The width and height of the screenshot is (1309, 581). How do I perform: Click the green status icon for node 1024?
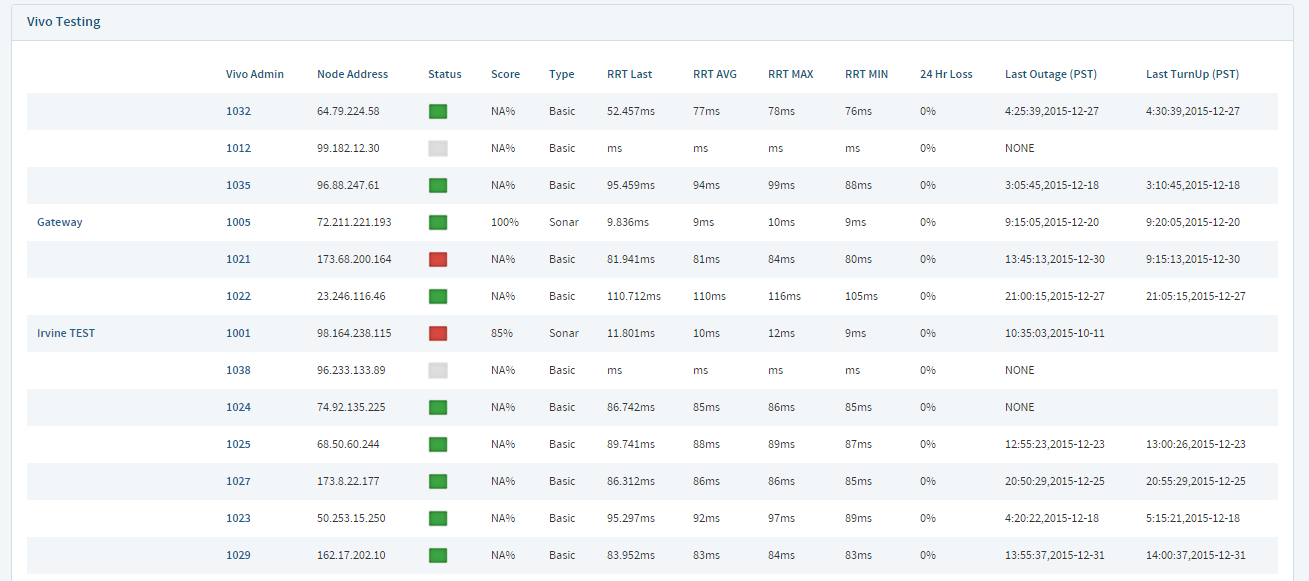tap(438, 407)
